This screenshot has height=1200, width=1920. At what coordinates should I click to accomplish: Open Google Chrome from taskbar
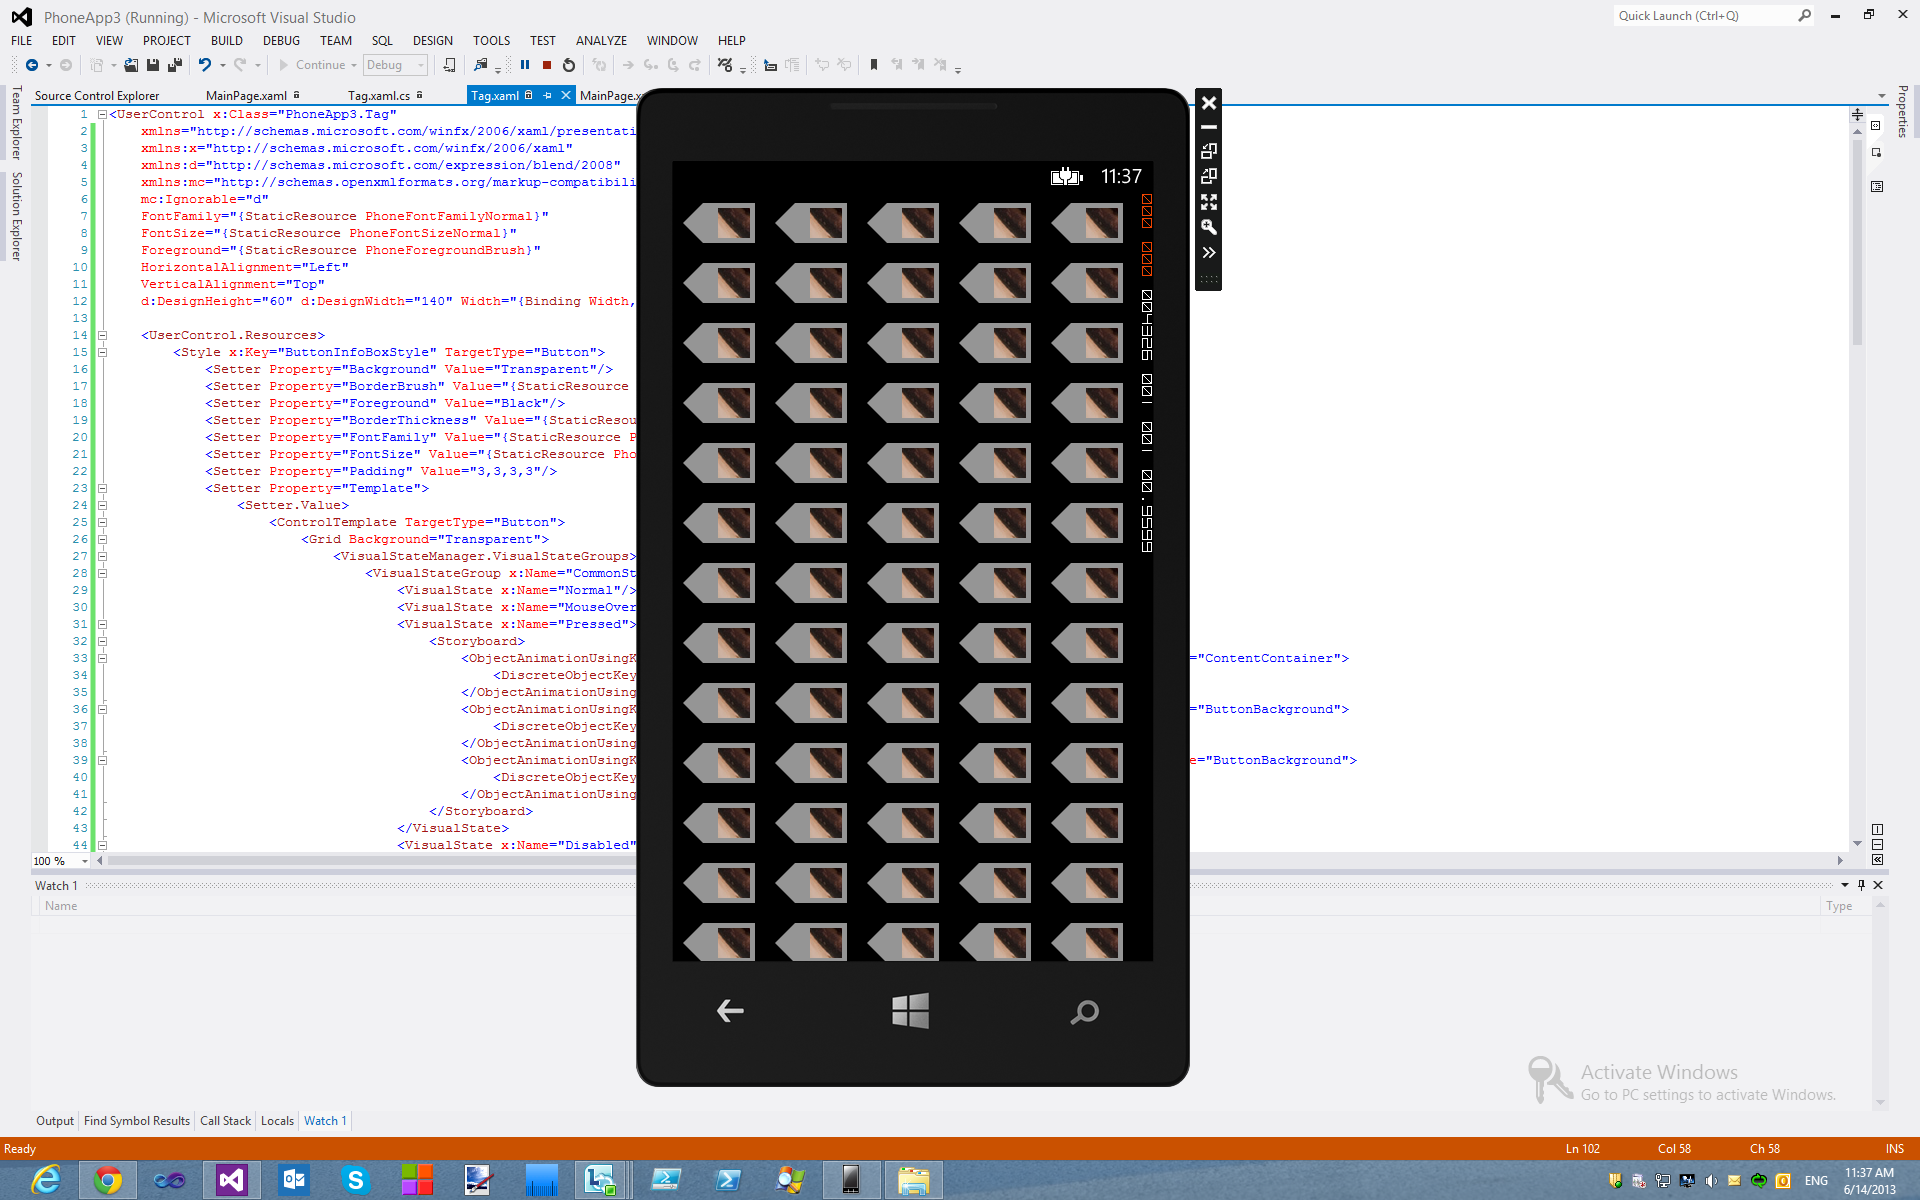coord(107,1180)
